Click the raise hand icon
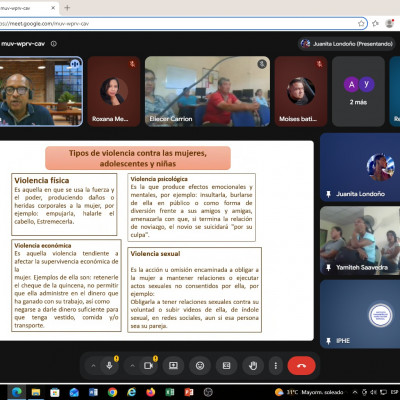This screenshot has height=400, width=400. coord(253,366)
